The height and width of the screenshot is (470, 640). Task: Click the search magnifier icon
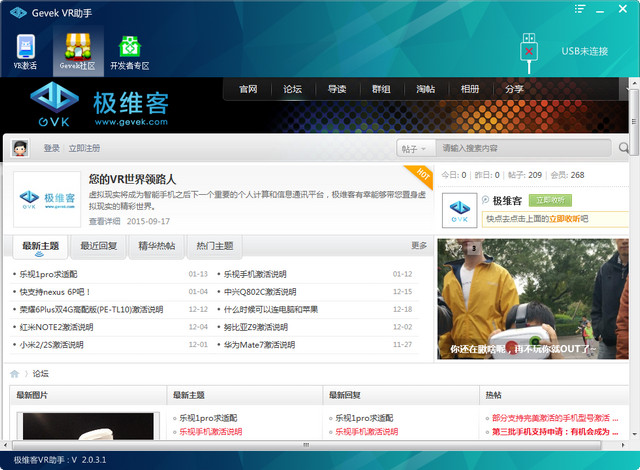click(624, 148)
